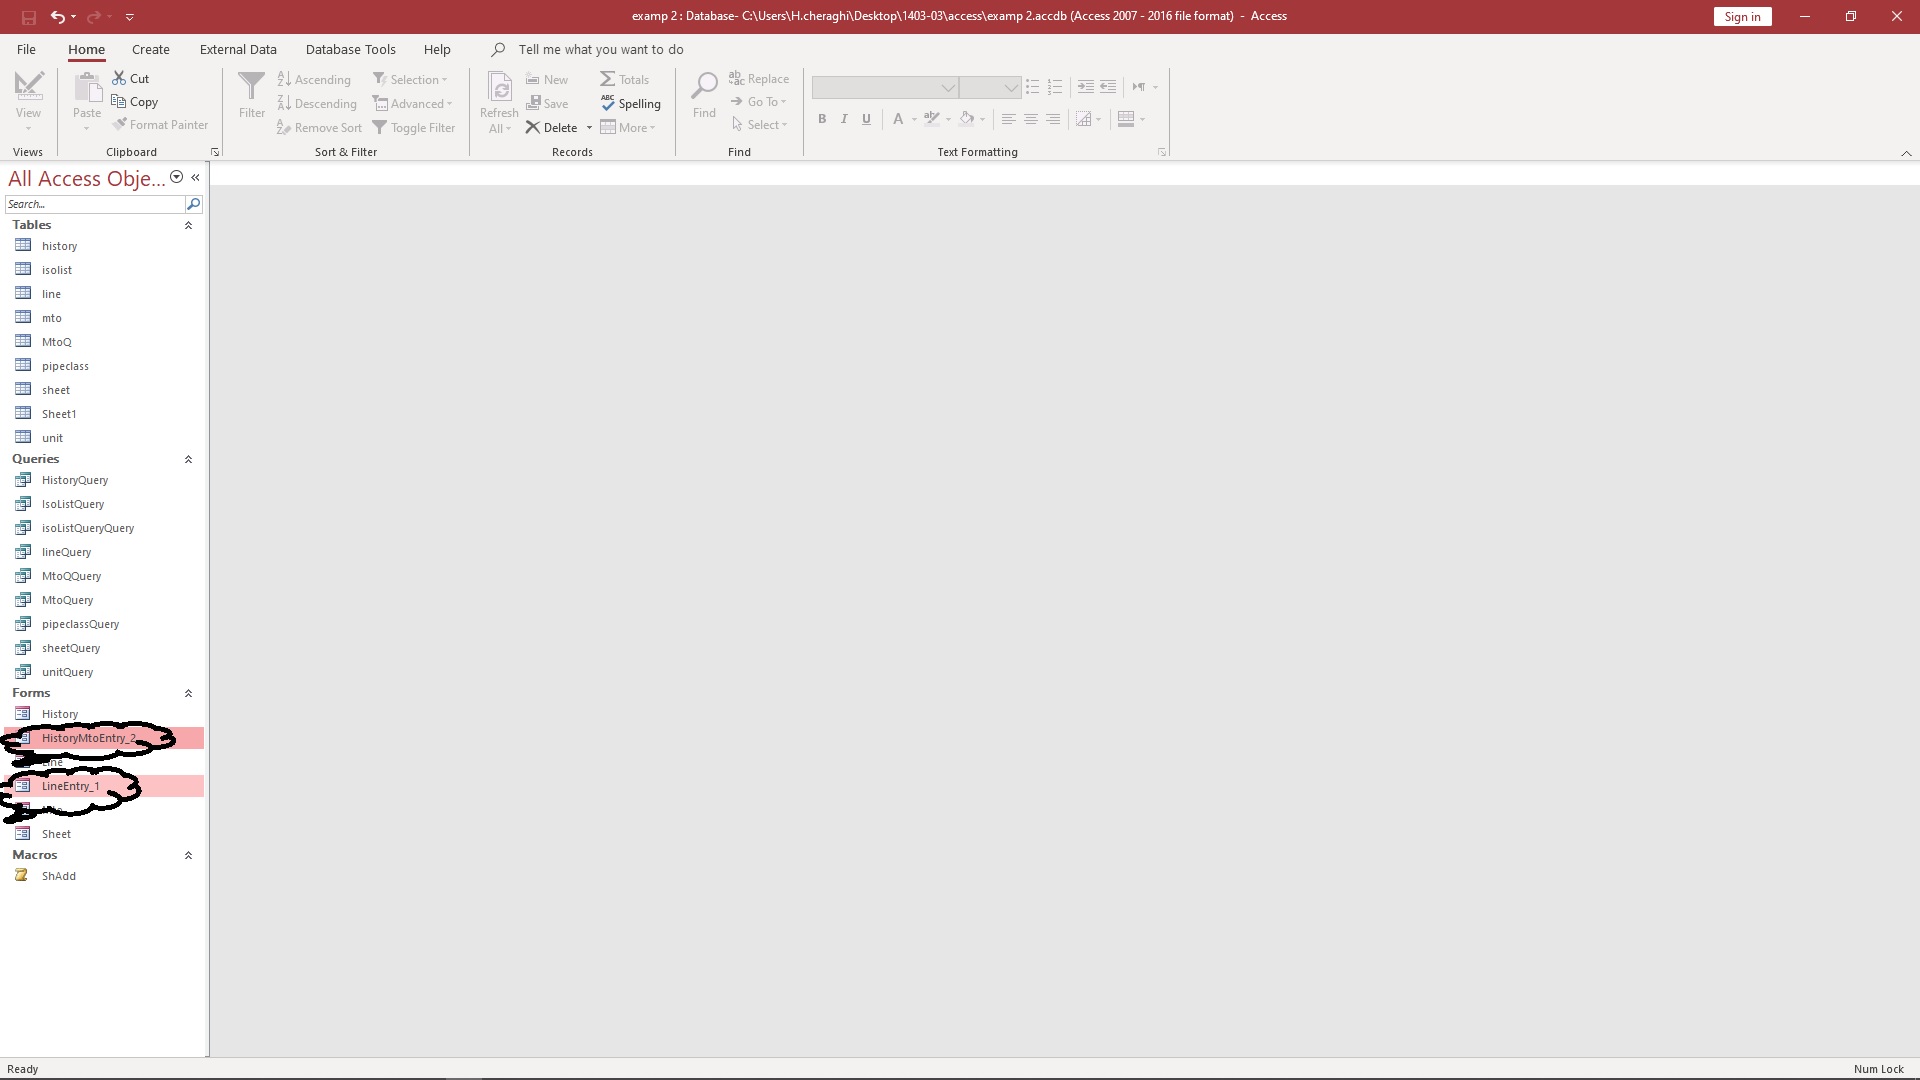Collapse the Tables group
The width and height of the screenshot is (1920, 1080).
pyautogui.click(x=188, y=225)
